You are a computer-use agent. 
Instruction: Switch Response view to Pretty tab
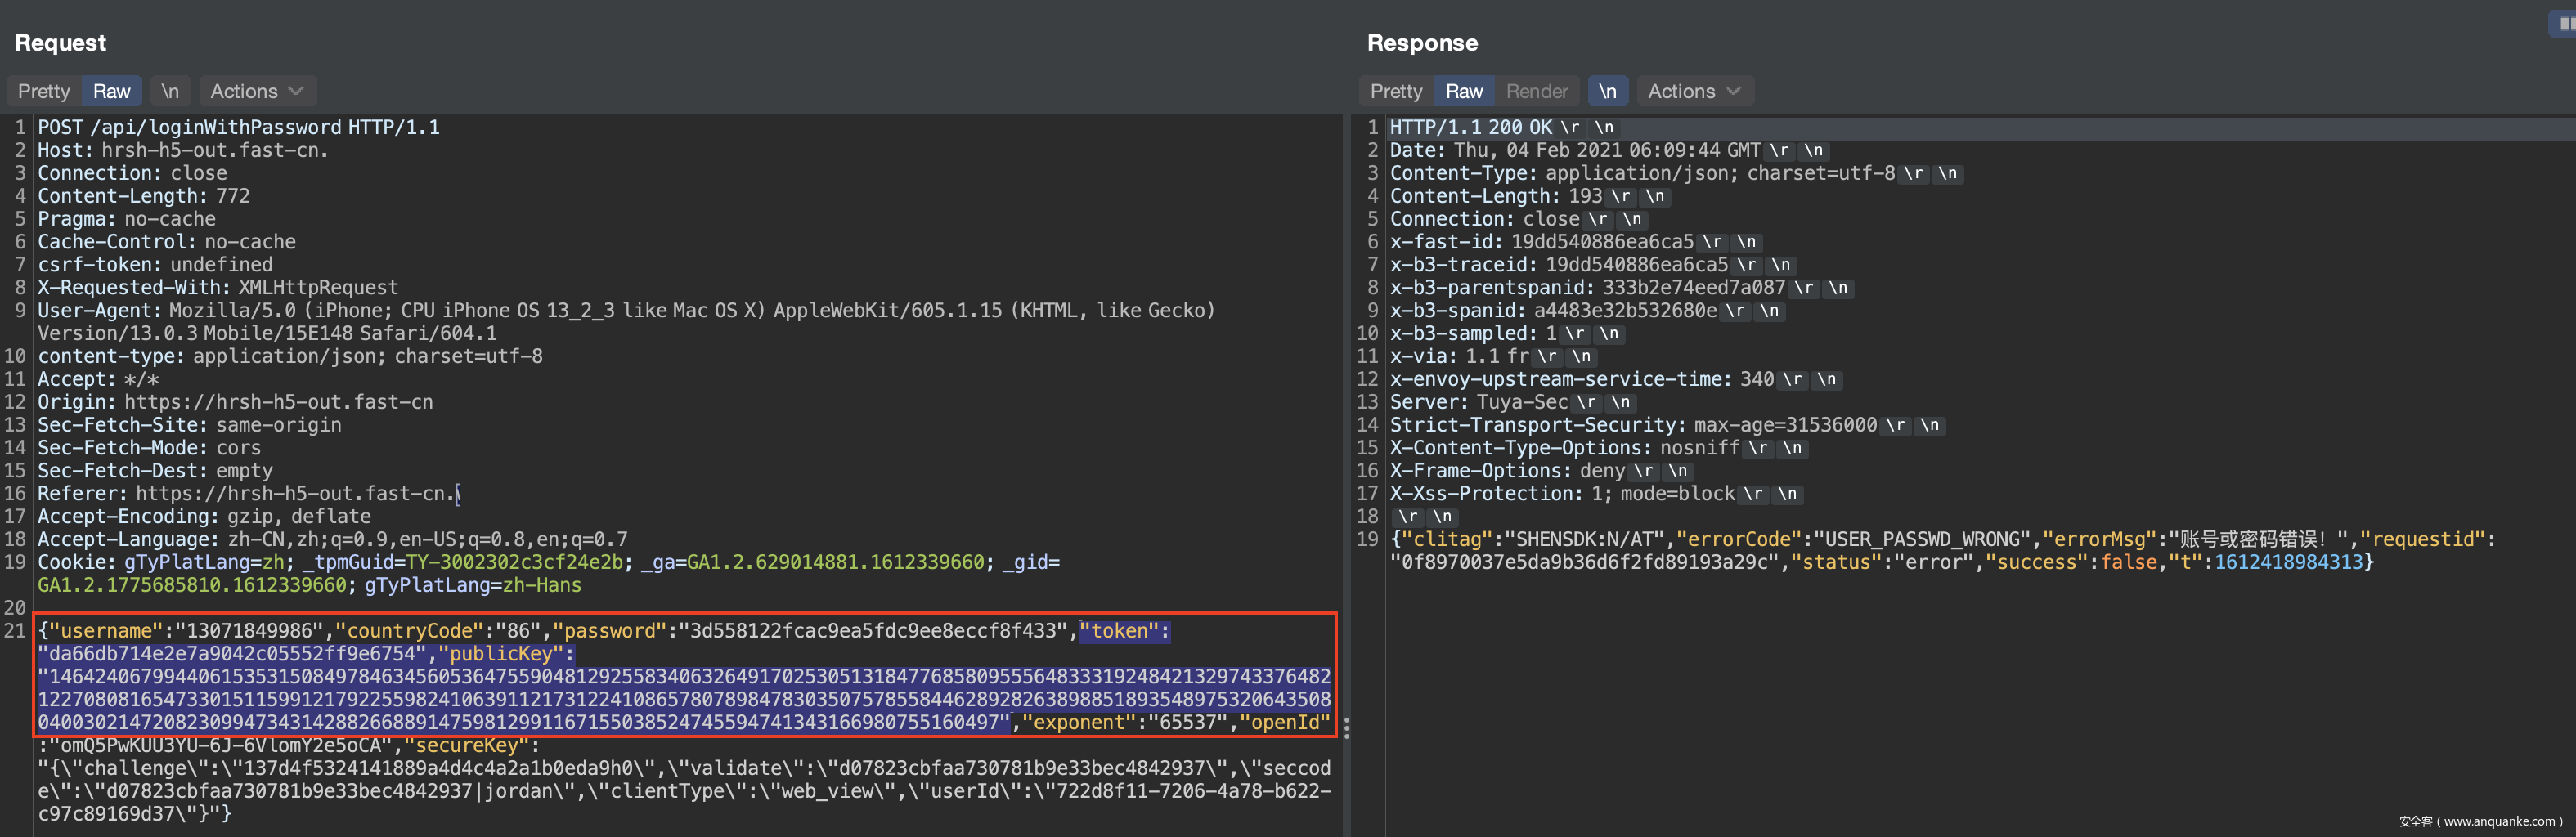click(1396, 91)
